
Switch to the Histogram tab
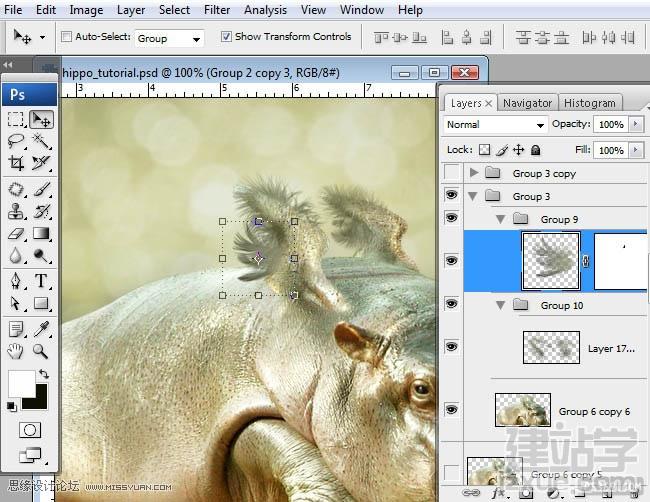589,103
